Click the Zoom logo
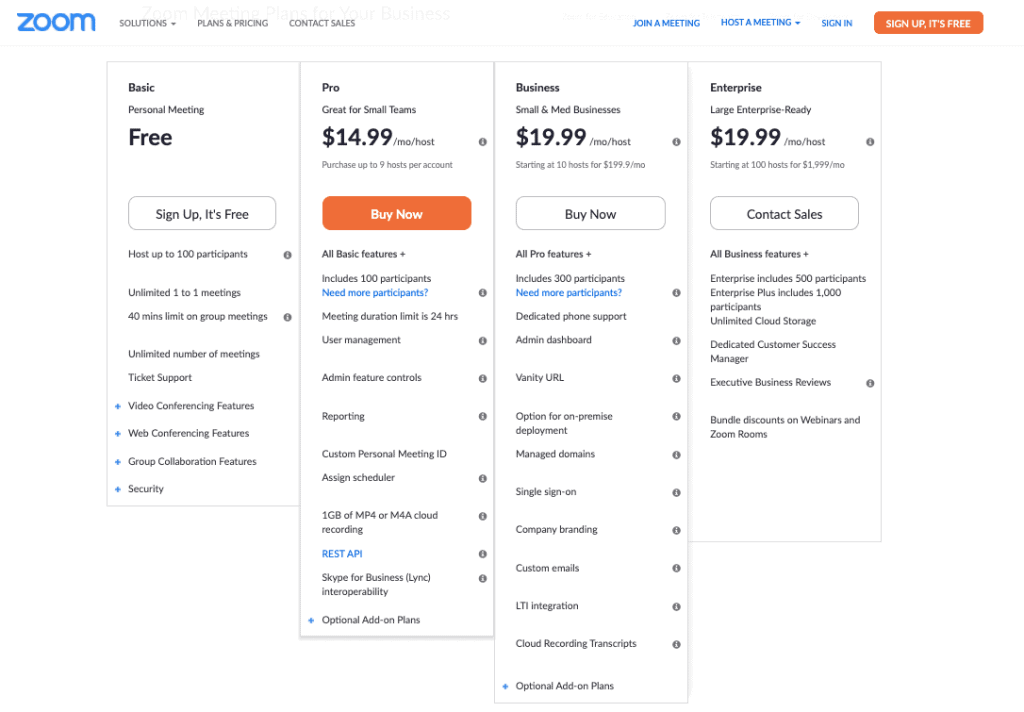This screenshot has width=1024, height=712. [56, 22]
